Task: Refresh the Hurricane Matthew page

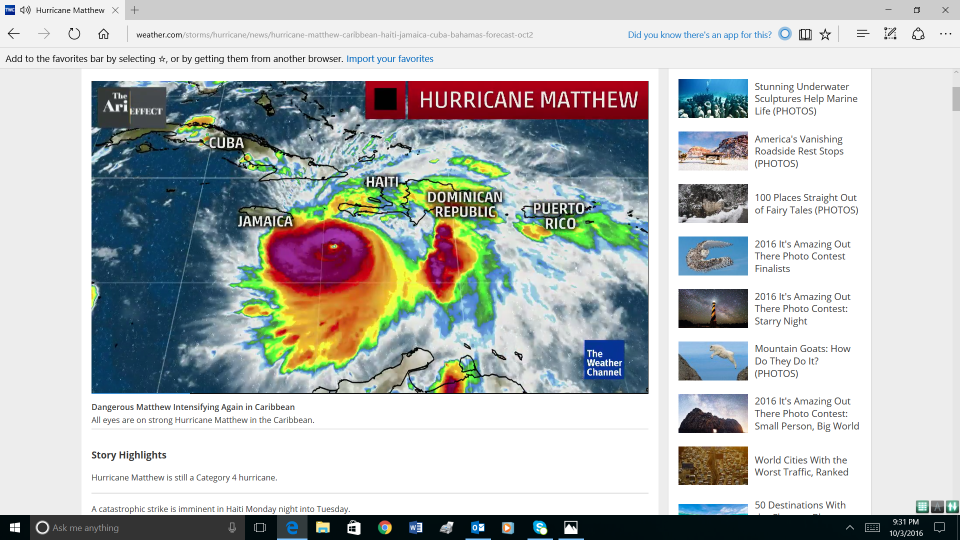Action: click(x=74, y=34)
